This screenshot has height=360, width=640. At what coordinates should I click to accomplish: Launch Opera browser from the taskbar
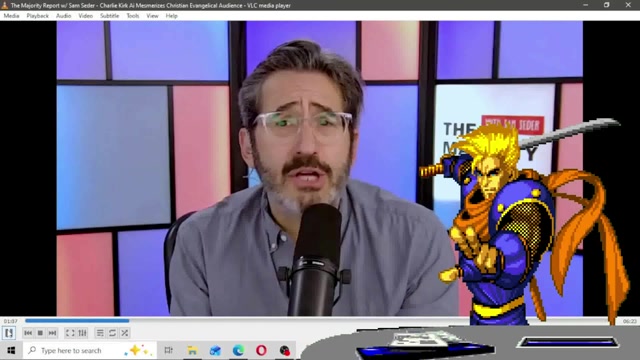261,350
